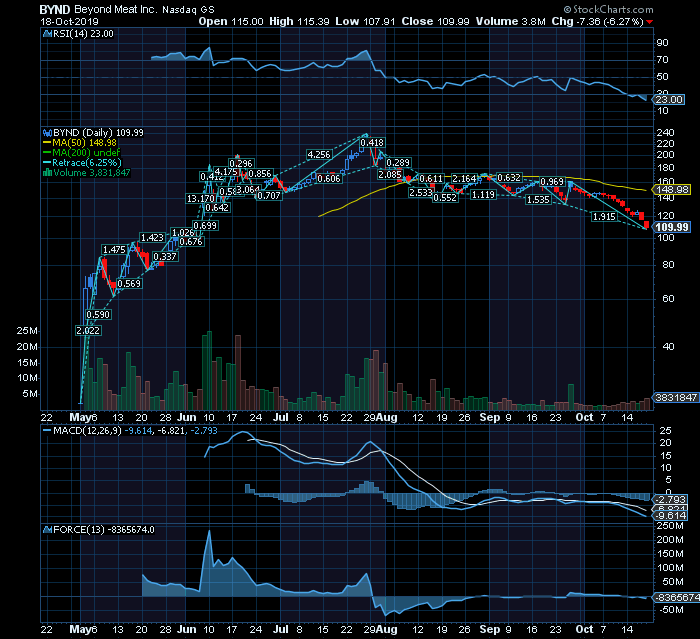Click the 2.022 retracement label
The image size is (700, 639).
(x=88, y=330)
